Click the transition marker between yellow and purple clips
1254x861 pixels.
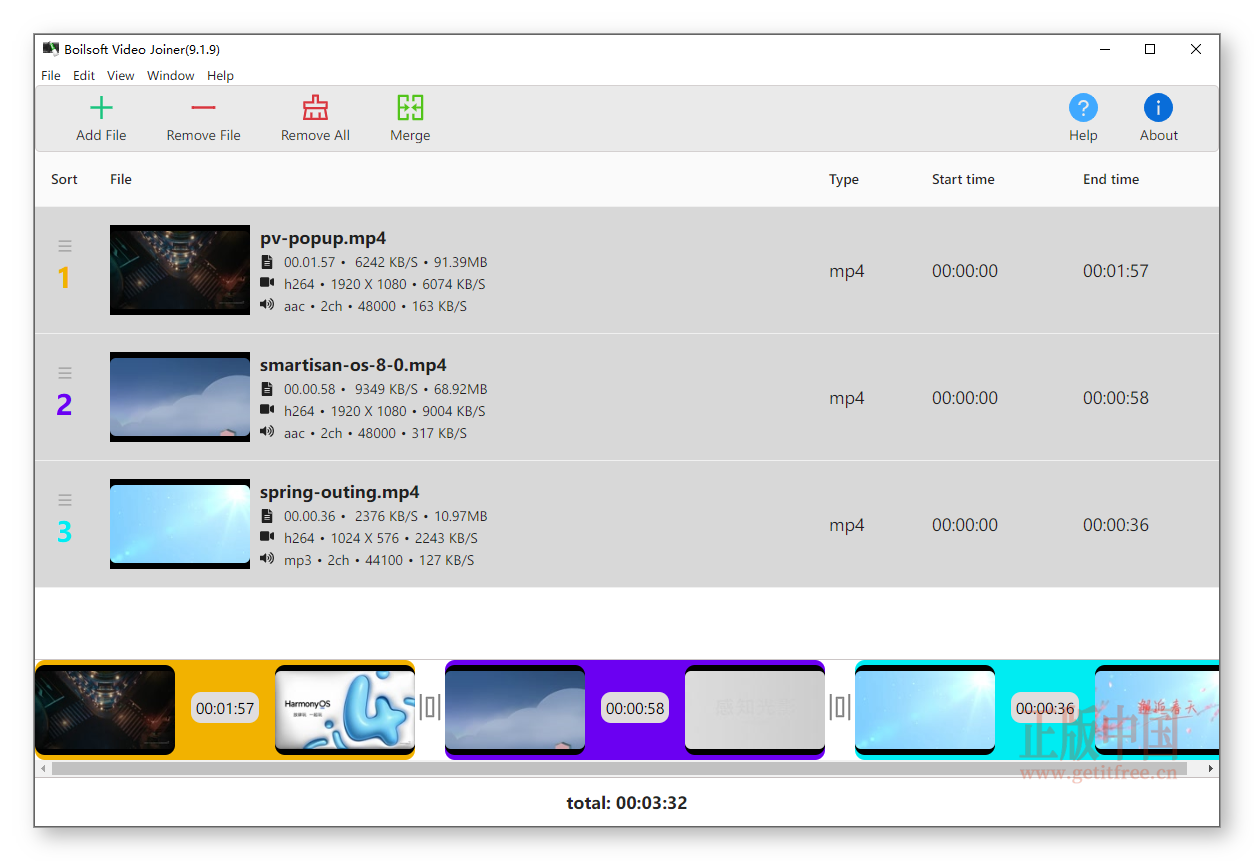pyautogui.click(x=430, y=707)
